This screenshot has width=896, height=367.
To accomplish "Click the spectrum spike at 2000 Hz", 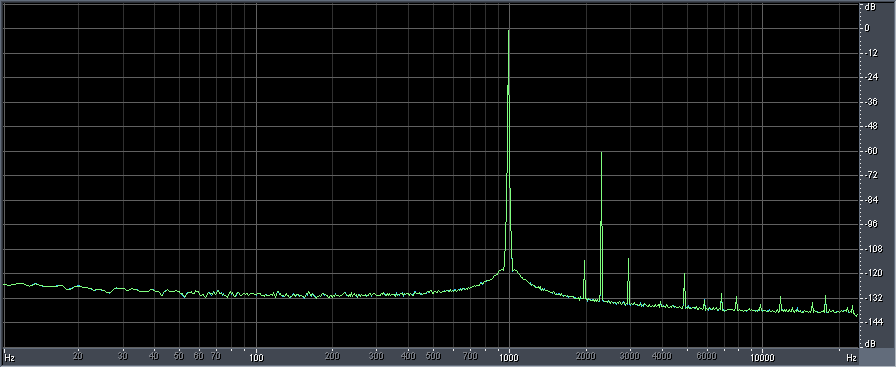I will coord(584,262).
